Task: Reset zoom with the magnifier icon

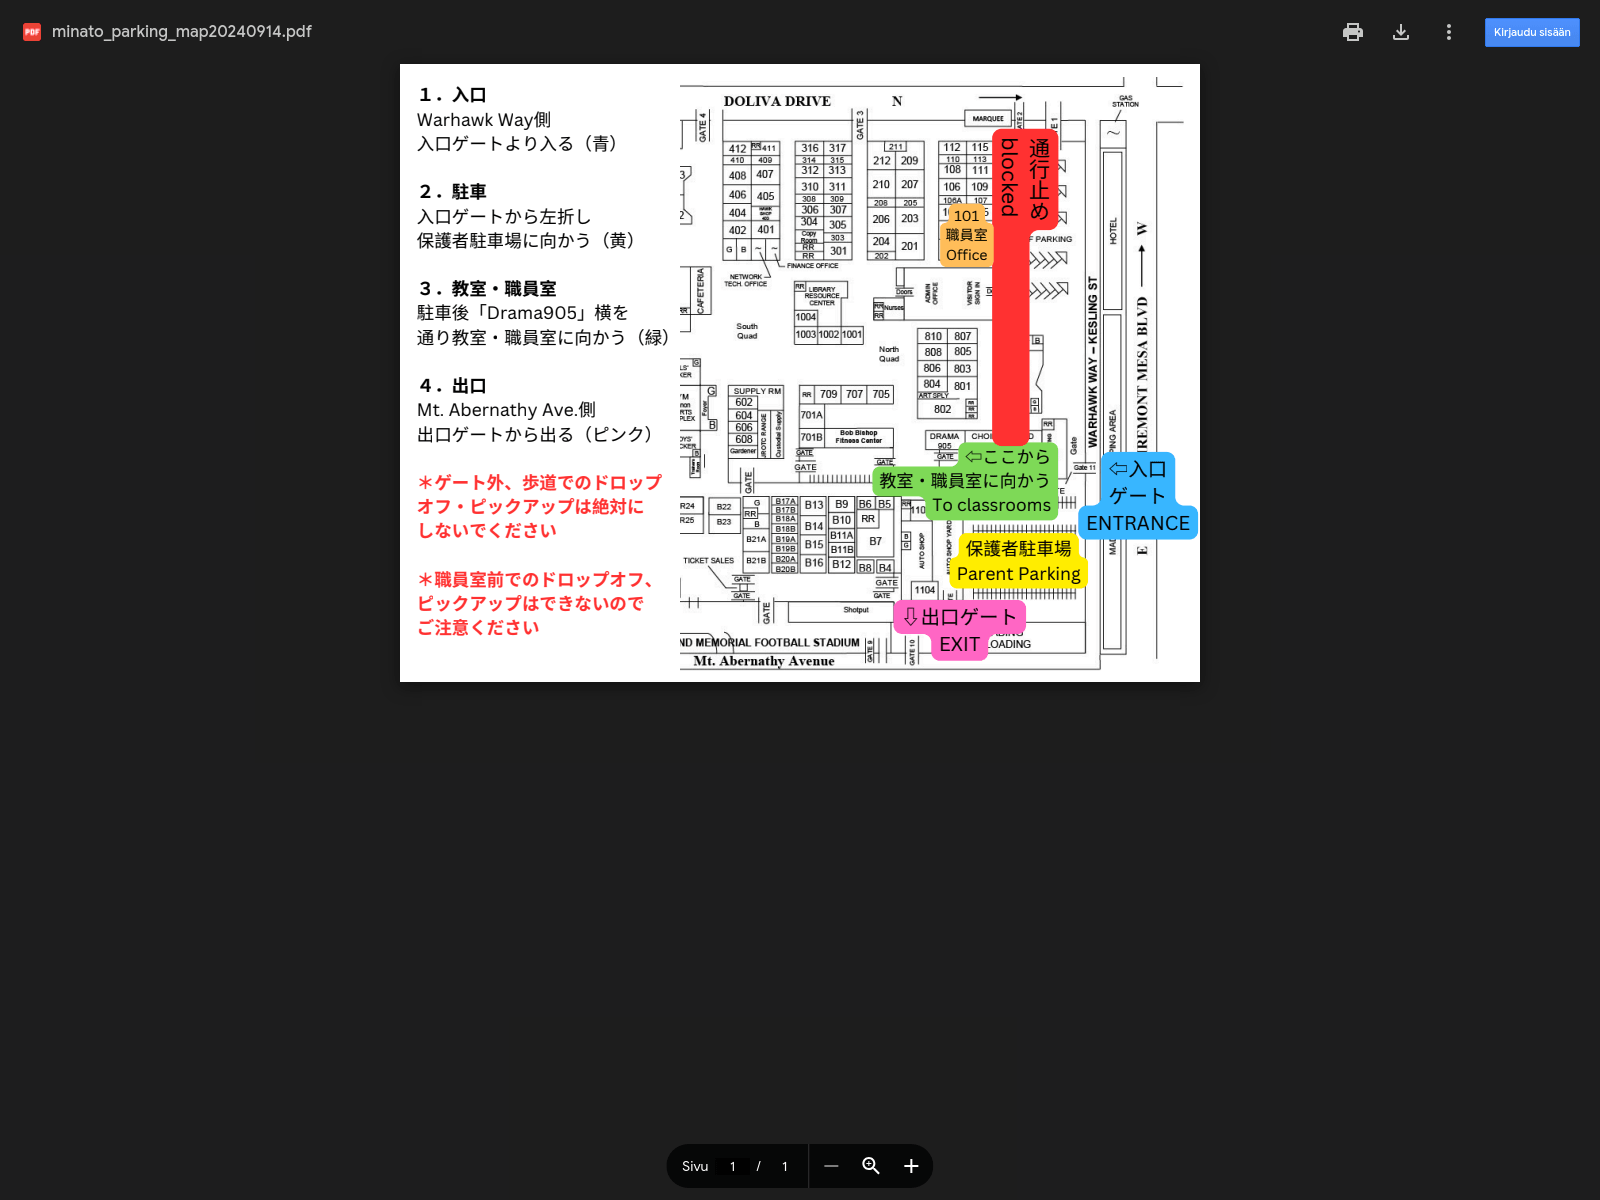Action: [871, 1166]
